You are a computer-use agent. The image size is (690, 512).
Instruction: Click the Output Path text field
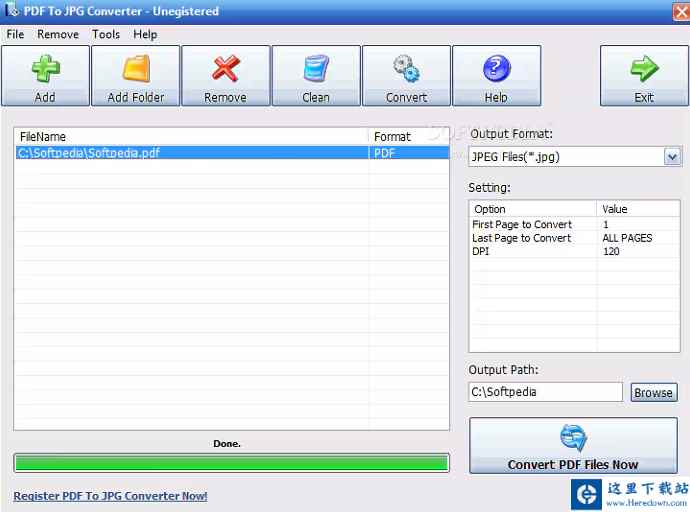click(x=545, y=392)
